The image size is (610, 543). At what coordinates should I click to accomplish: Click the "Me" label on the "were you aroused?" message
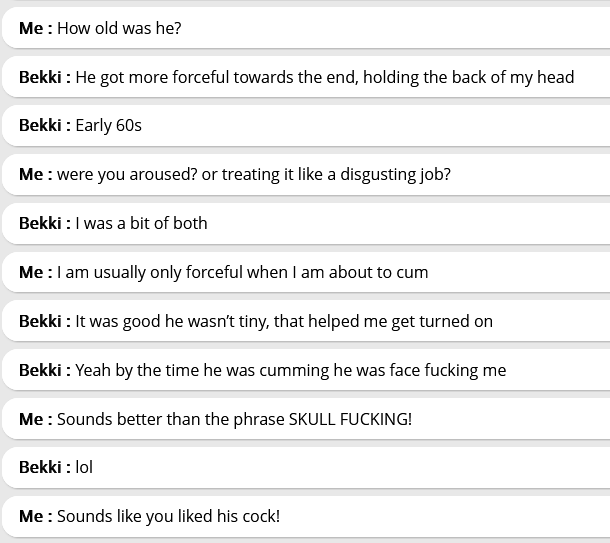[x=30, y=174]
